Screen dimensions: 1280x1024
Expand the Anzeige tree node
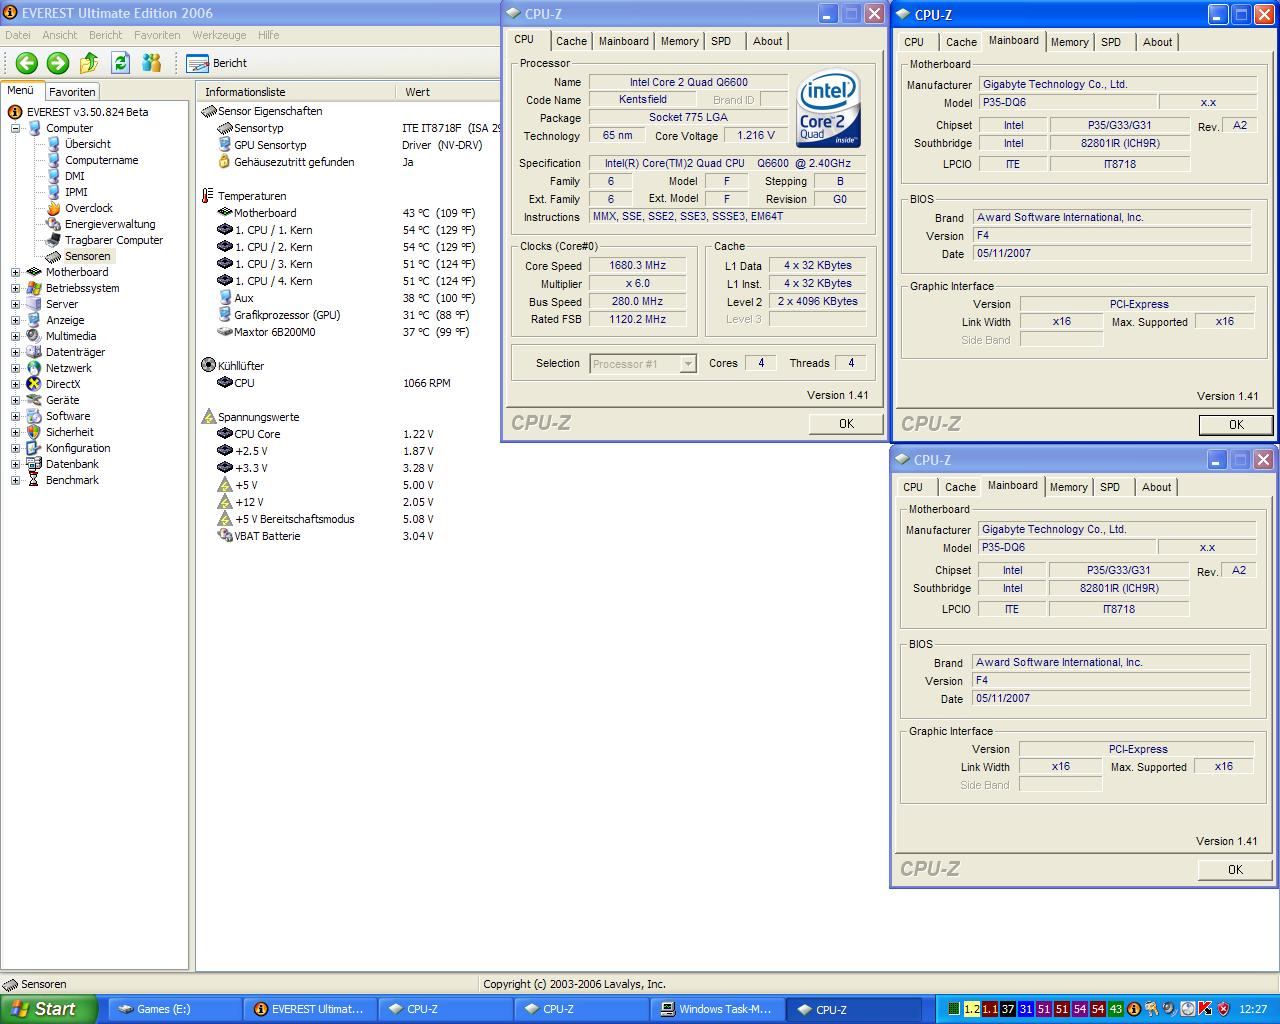15,320
